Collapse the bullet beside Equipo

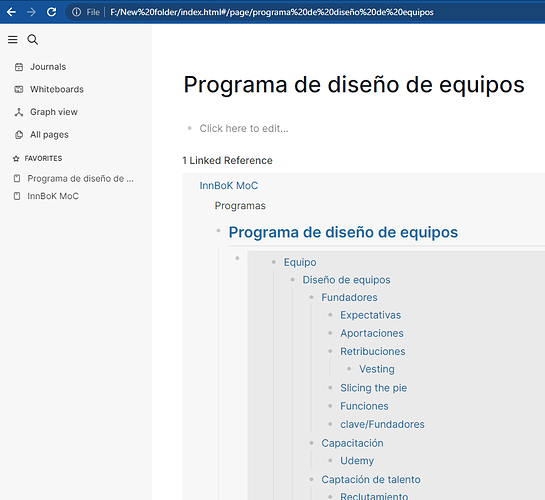click(x=274, y=262)
